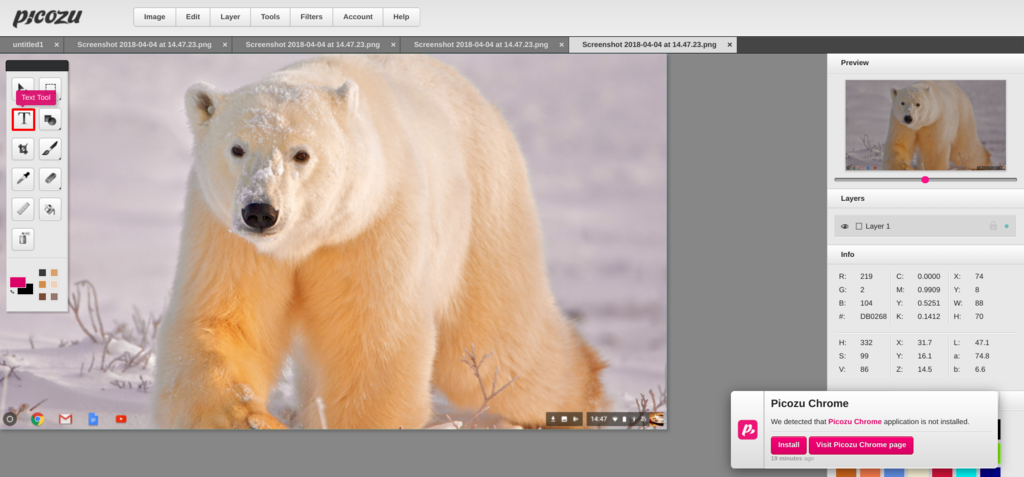The height and width of the screenshot is (477, 1024).
Task: Click the Picozu logo
Action: tap(47, 17)
